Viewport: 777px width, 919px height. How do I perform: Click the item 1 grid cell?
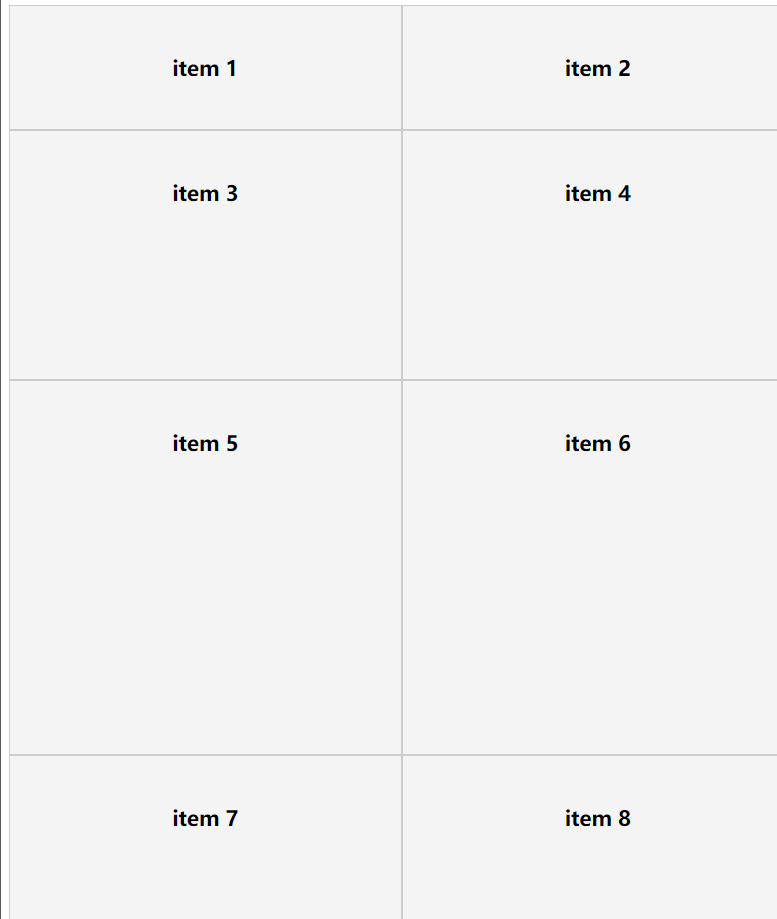click(205, 68)
